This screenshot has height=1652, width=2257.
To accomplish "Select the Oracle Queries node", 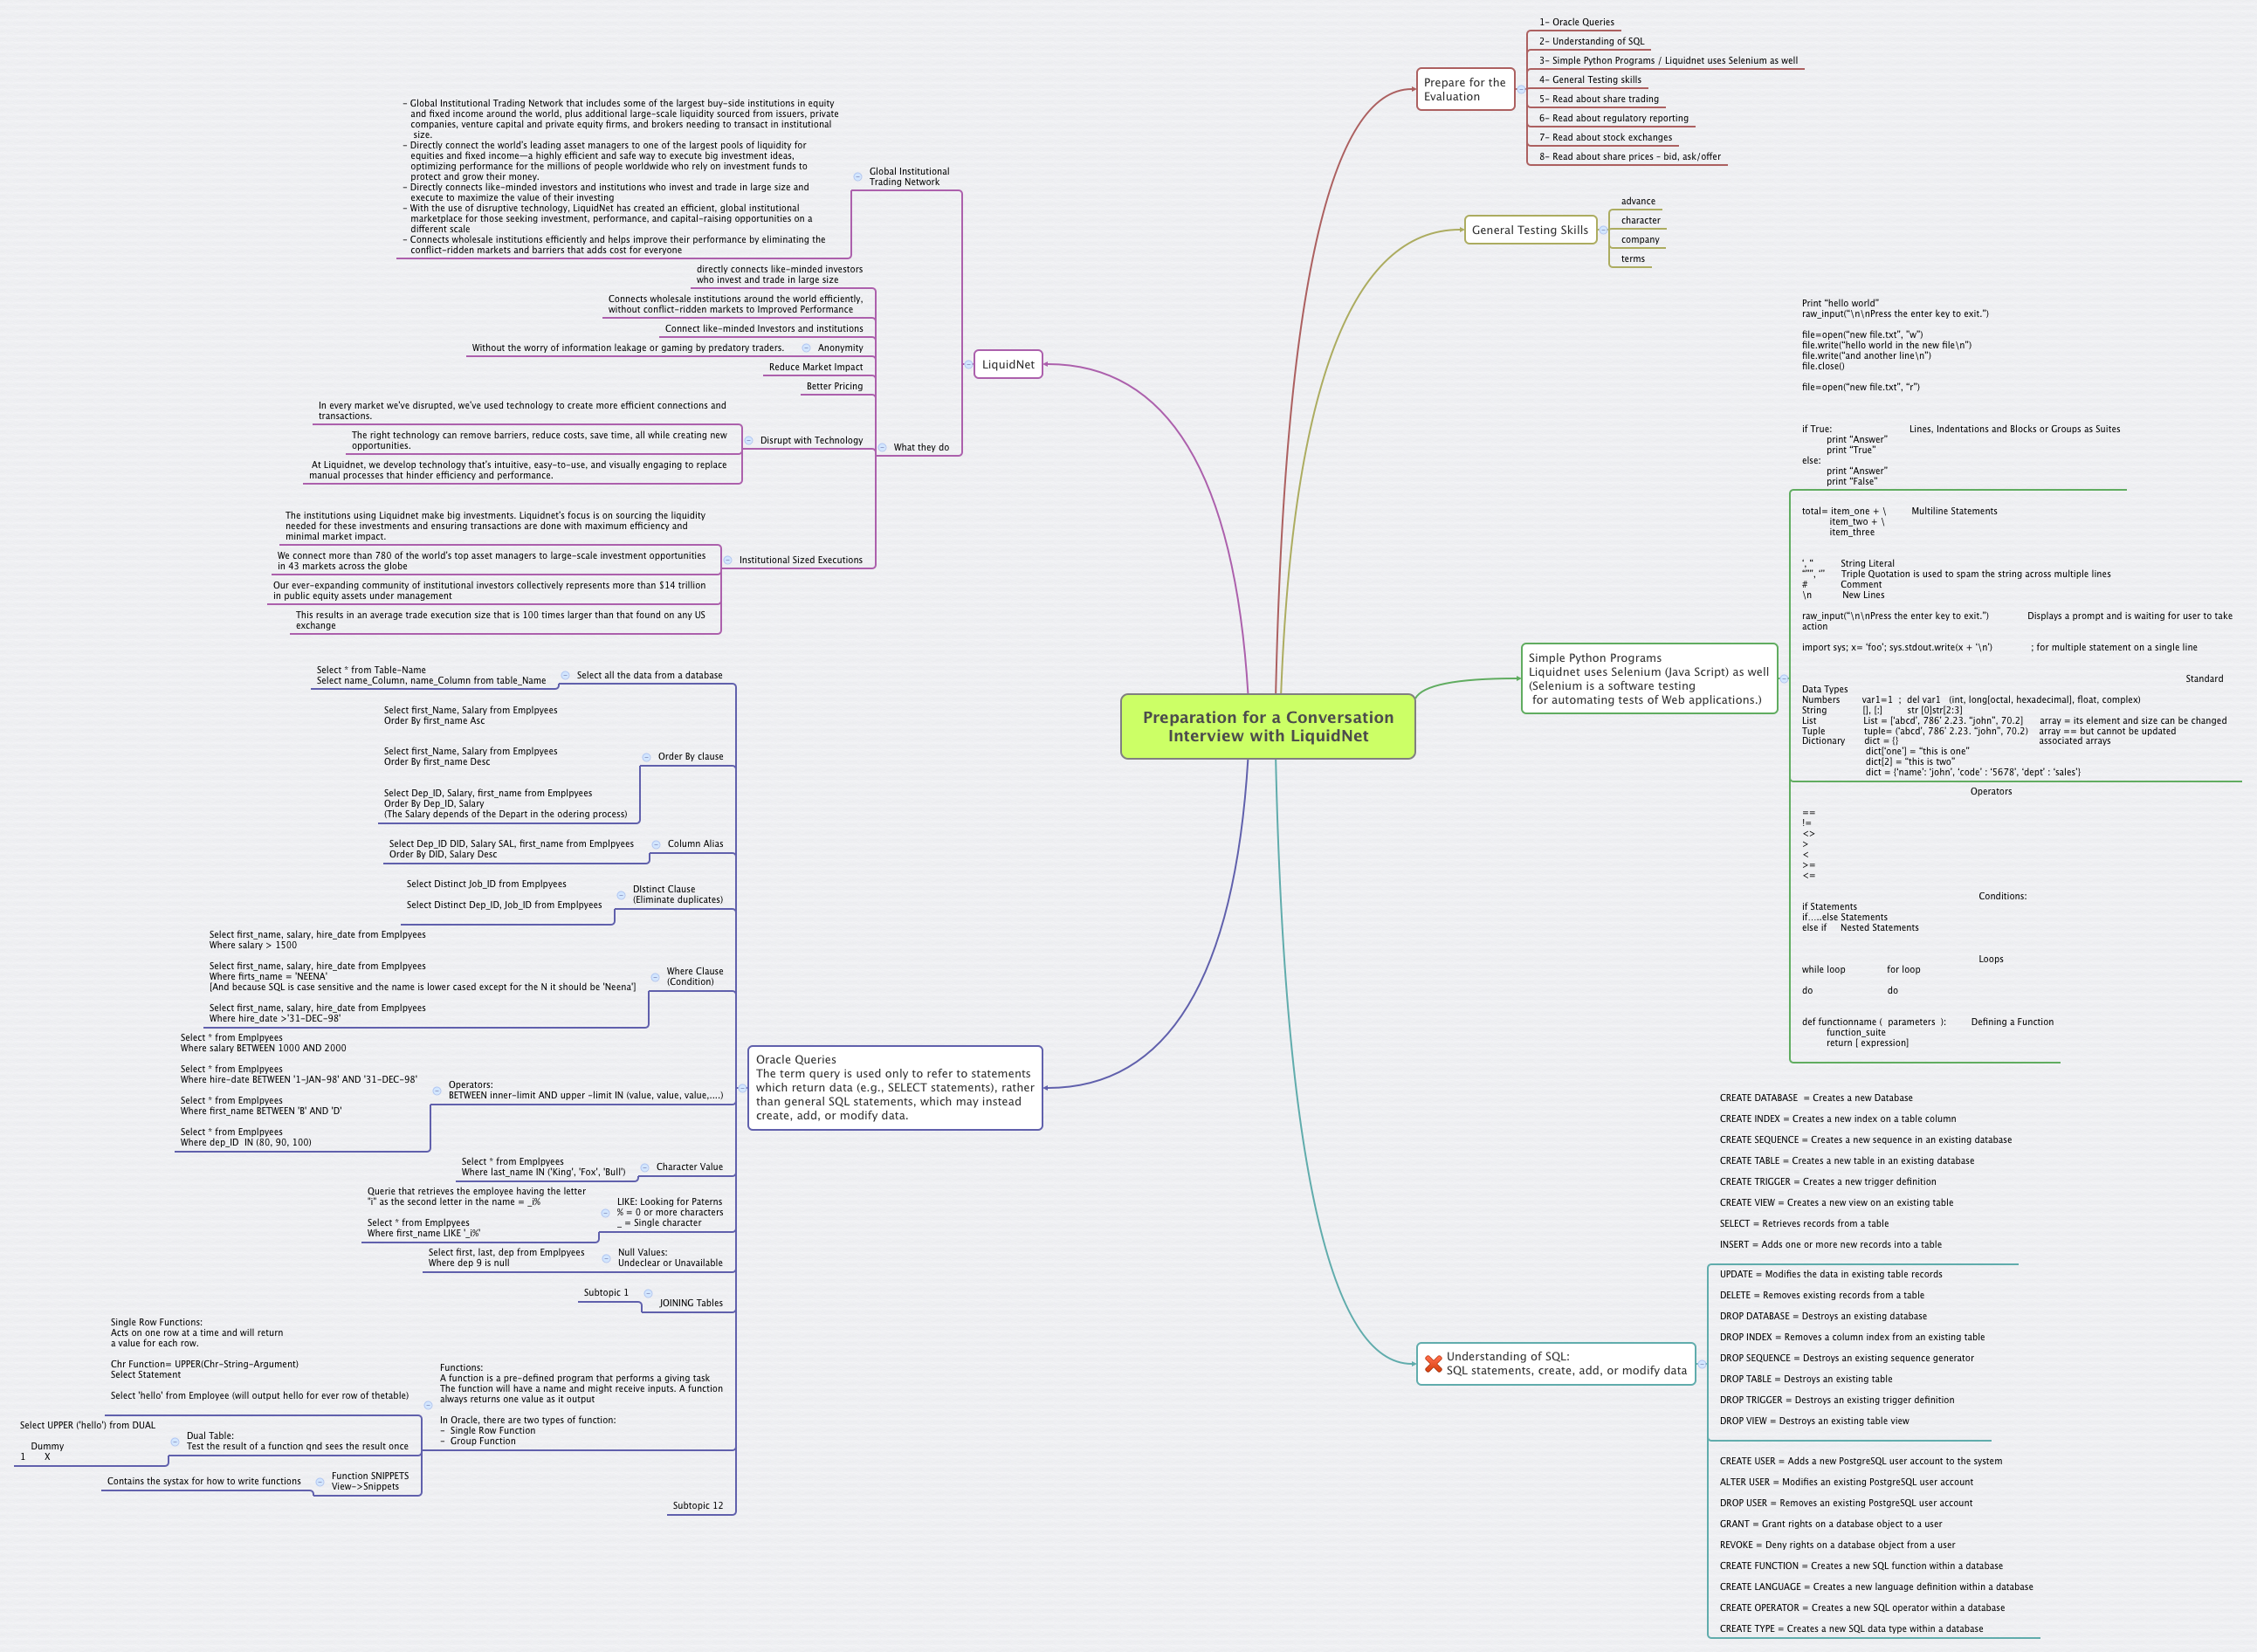I will point(897,1090).
